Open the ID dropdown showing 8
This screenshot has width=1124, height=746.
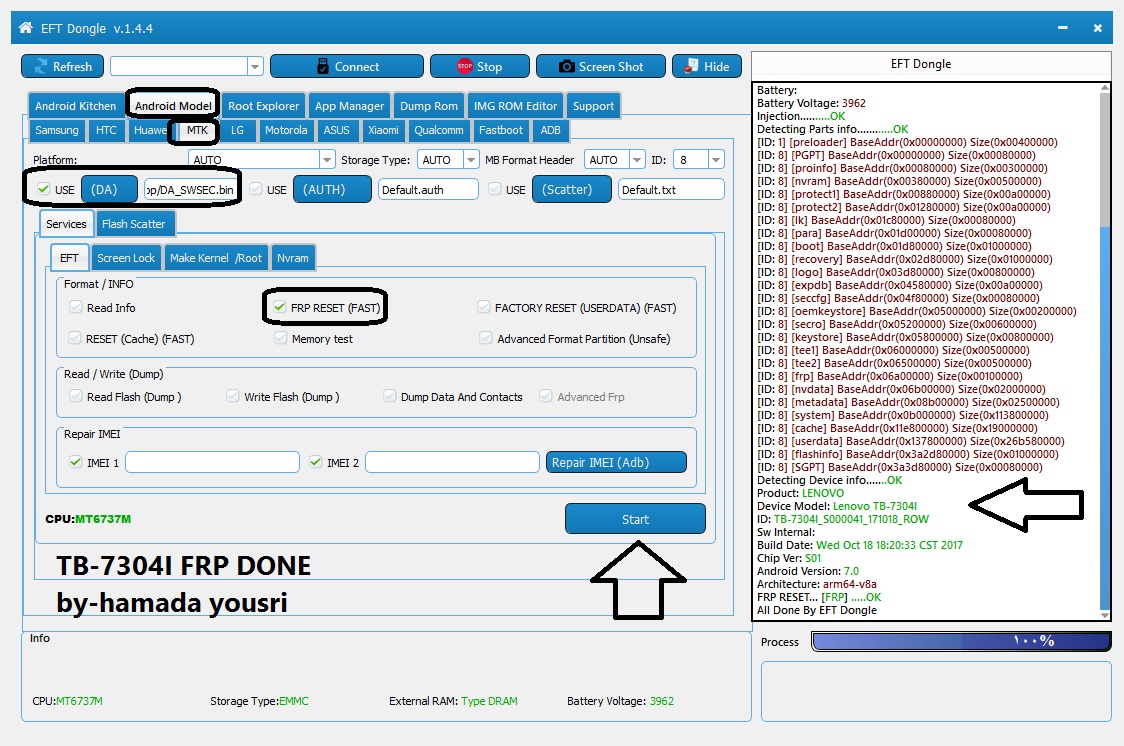pos(715,159)
